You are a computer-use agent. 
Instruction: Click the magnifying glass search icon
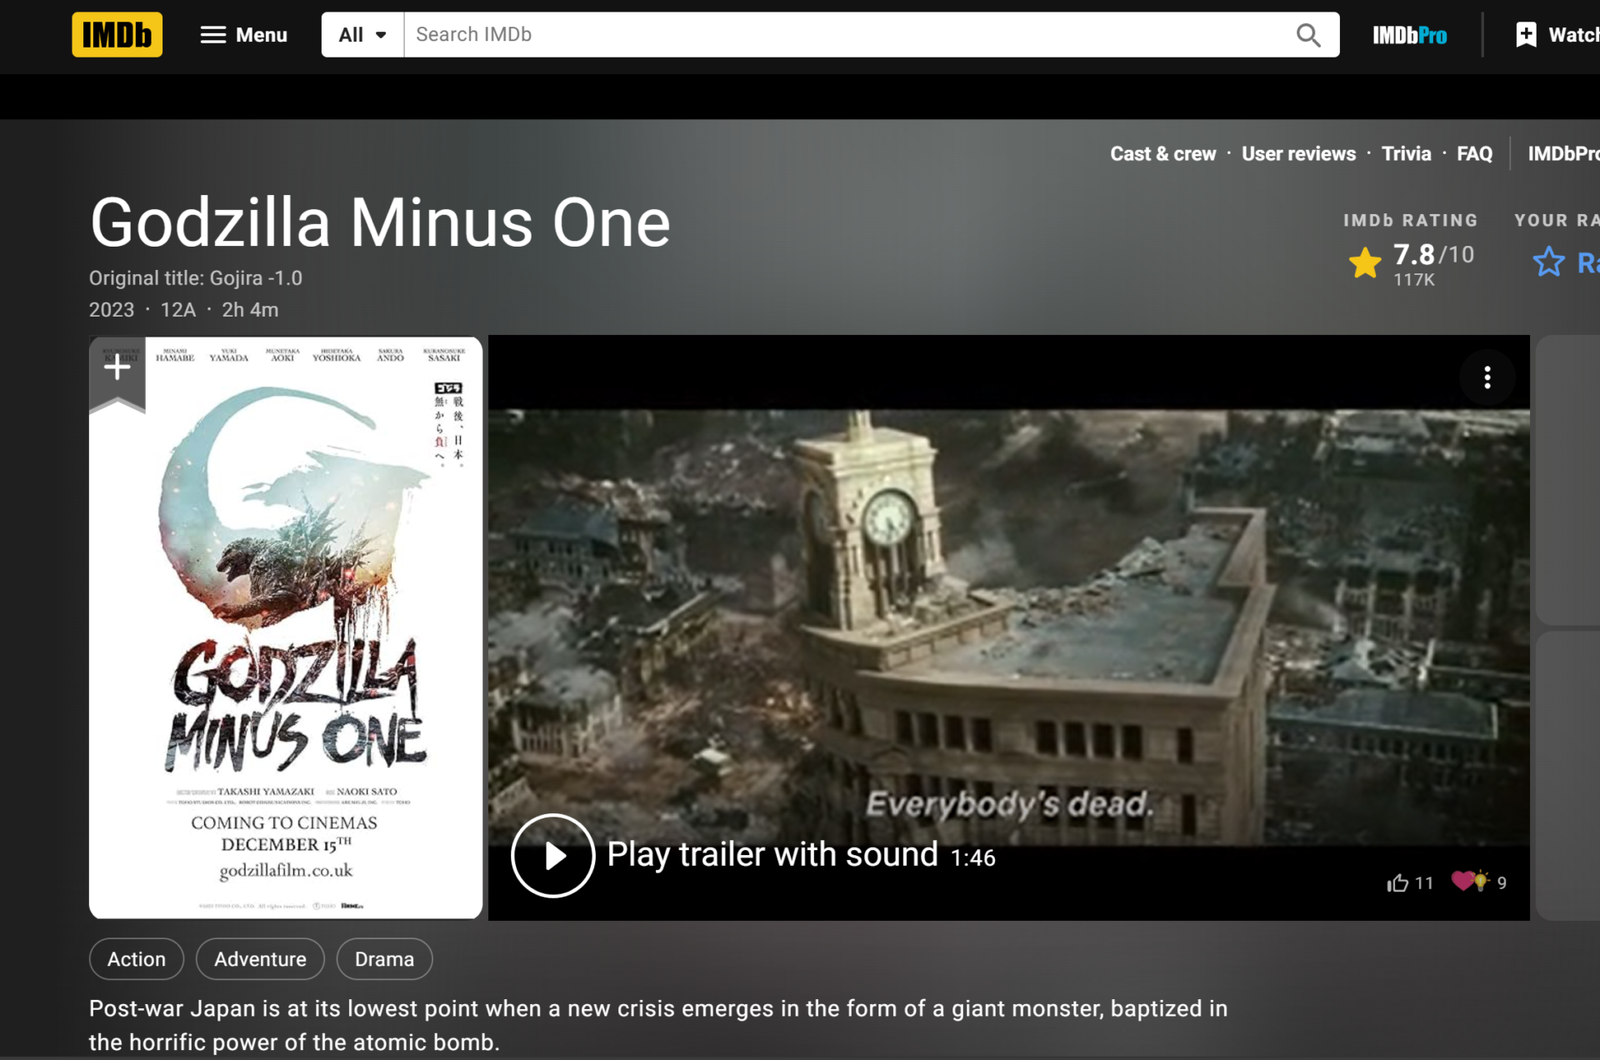(x=1308, y=35)
